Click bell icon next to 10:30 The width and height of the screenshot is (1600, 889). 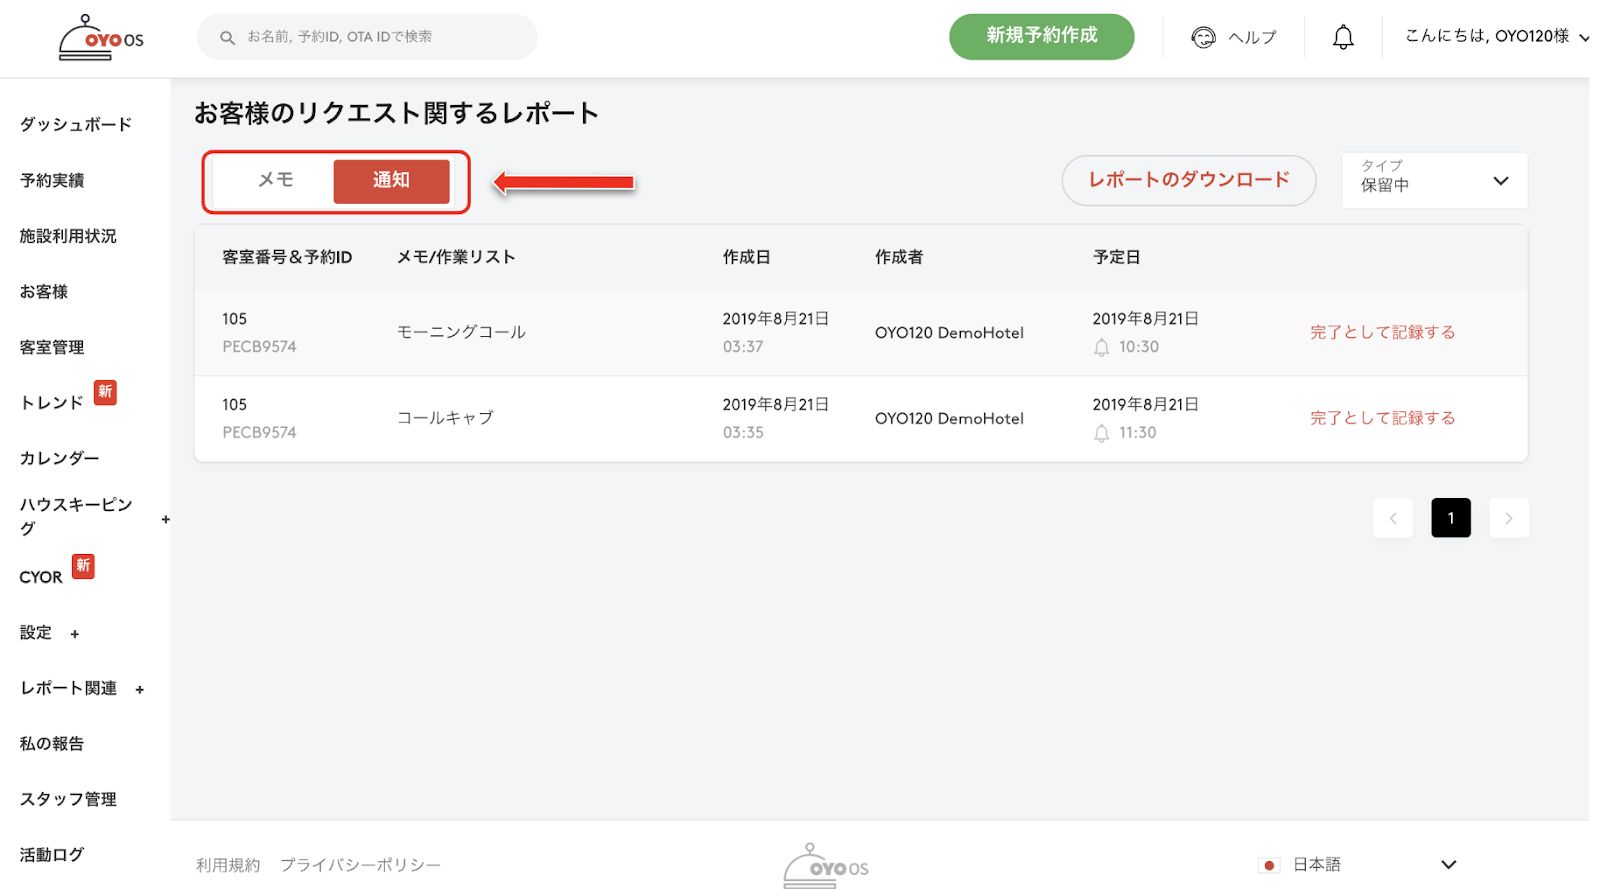coord(1101,347)
